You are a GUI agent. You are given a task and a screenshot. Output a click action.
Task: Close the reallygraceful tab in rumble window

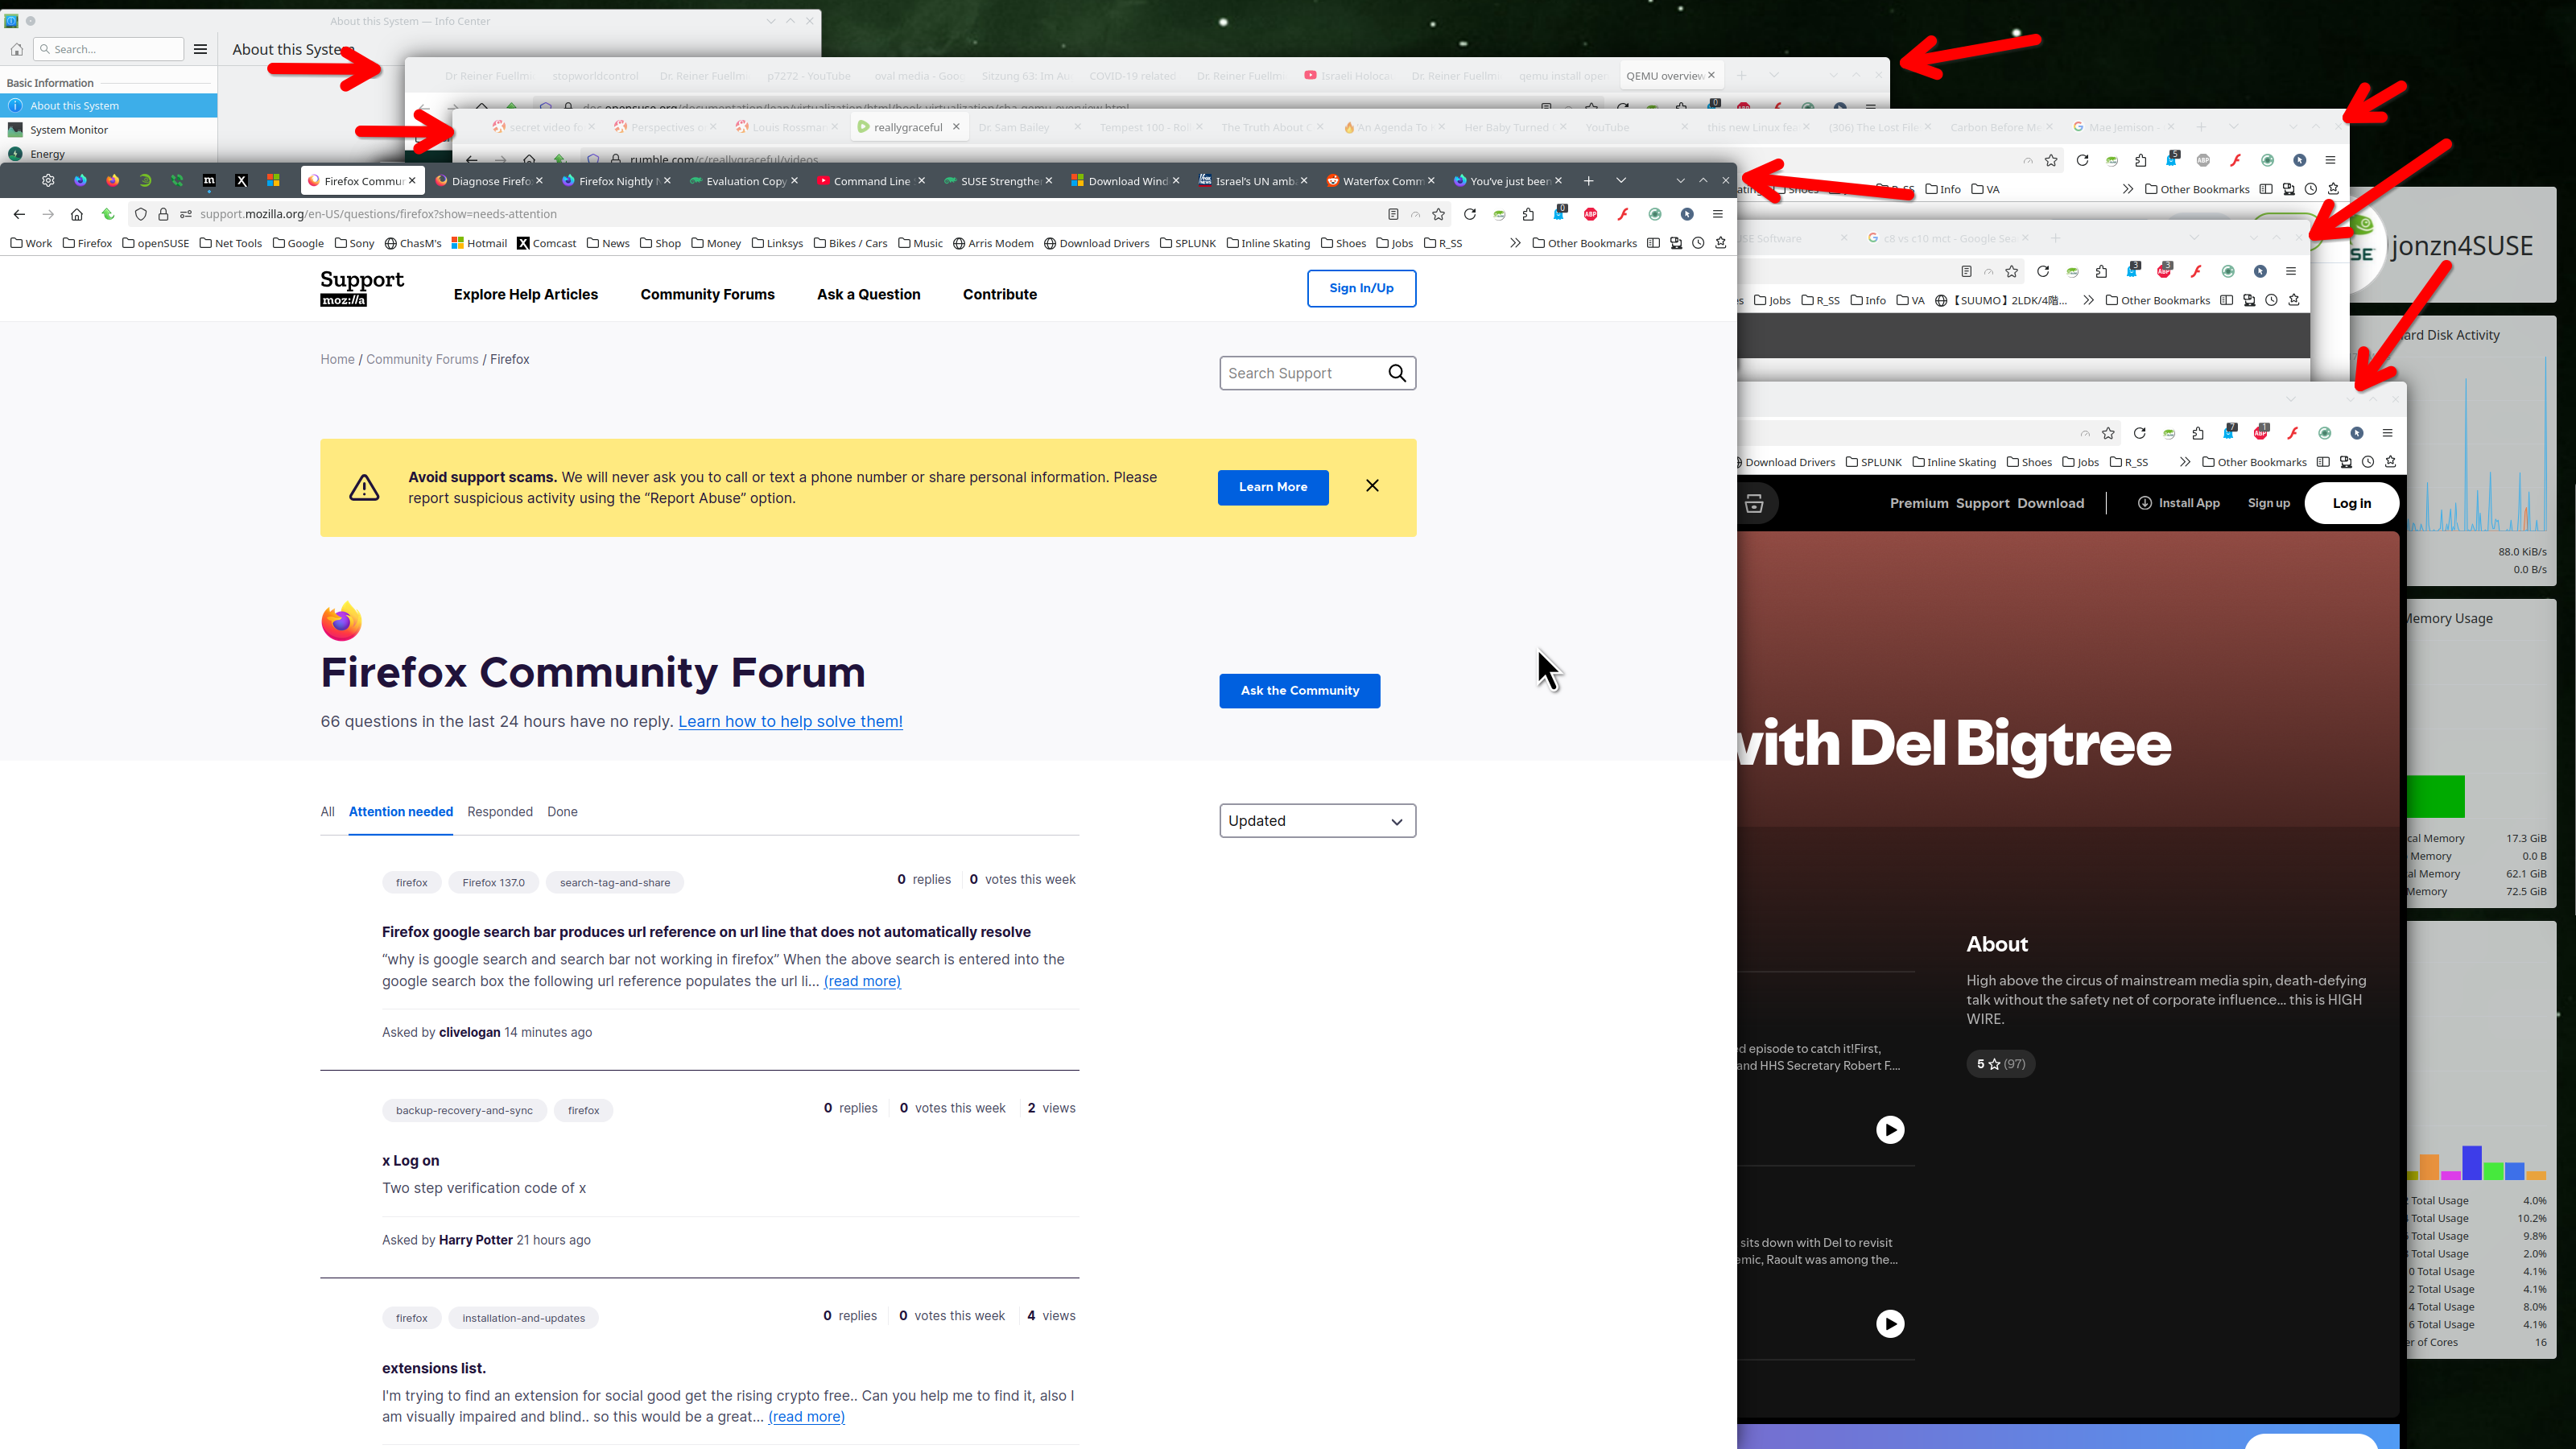956,127
